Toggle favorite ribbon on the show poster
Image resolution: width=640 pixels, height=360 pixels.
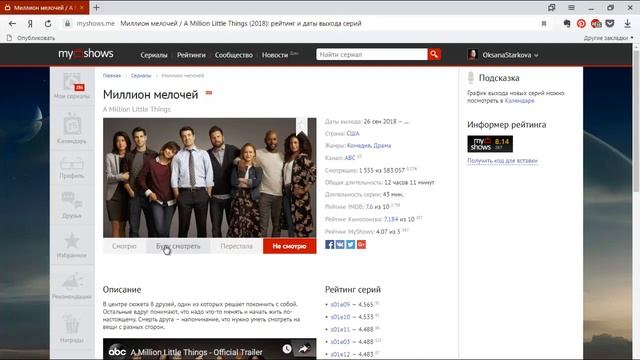pos(302,126)
